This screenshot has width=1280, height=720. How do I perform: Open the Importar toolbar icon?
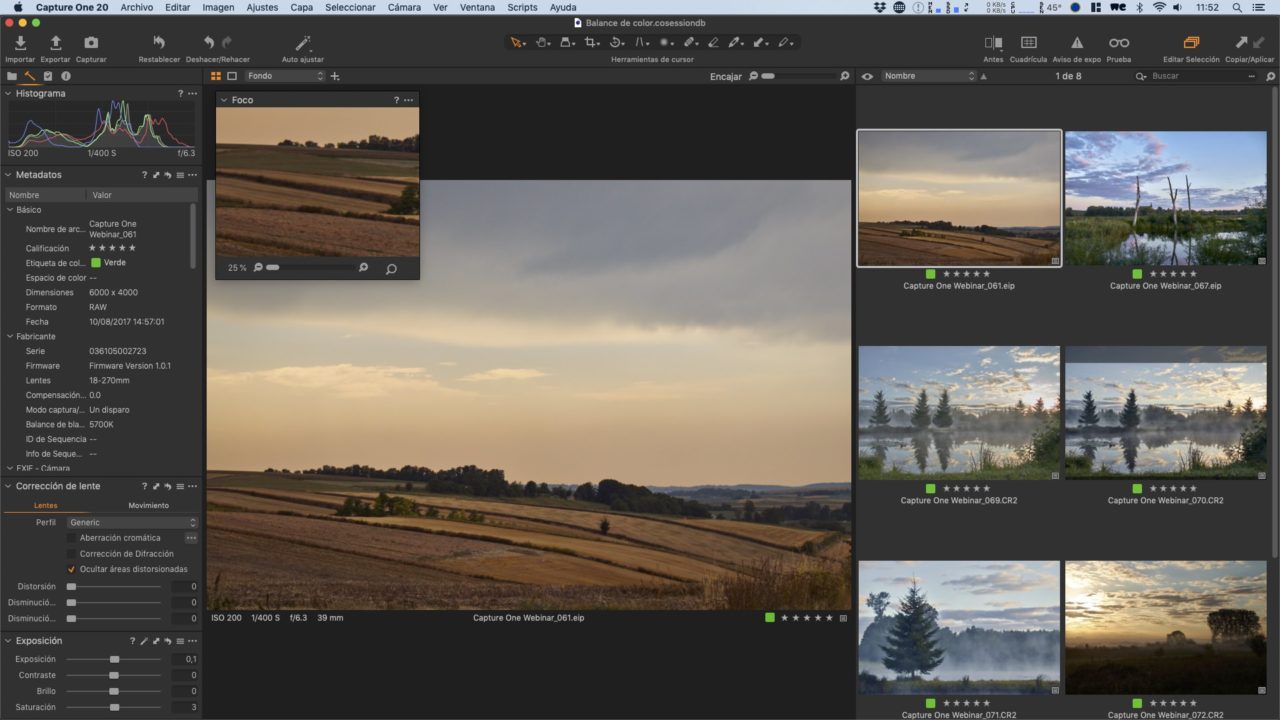19,43
